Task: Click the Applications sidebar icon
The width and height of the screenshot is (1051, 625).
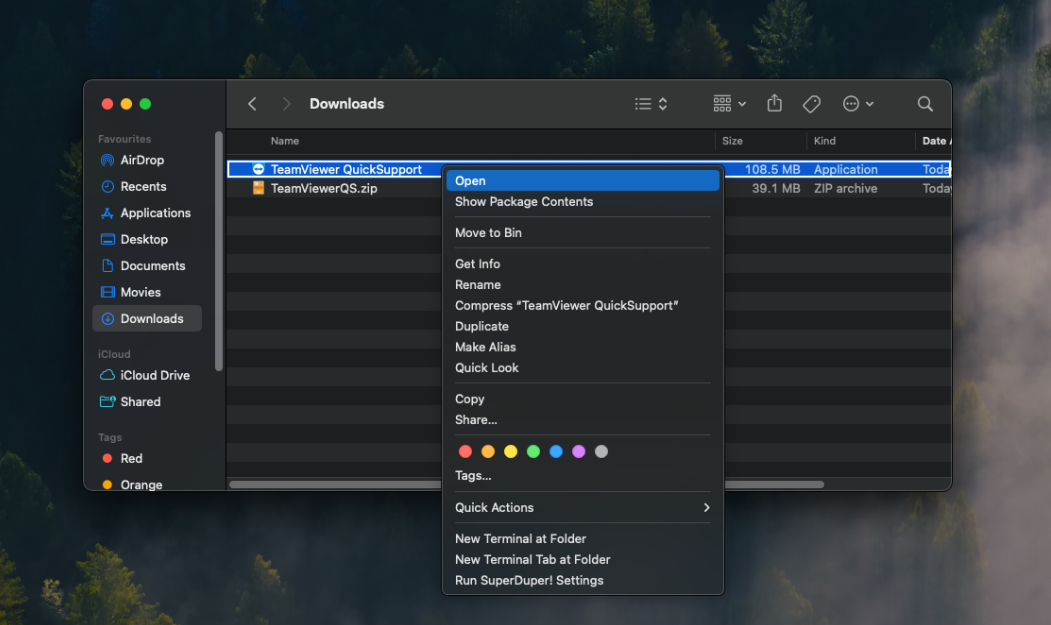Action: tap(107, 213)
